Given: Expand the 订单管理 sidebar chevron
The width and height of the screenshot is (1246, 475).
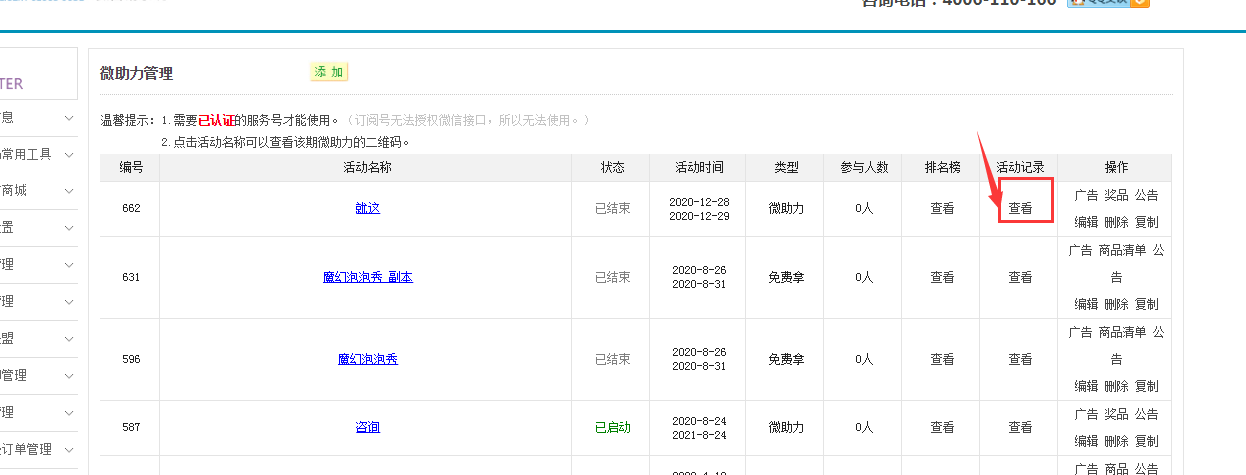Looking at the screenshot, I should point(68,450).
